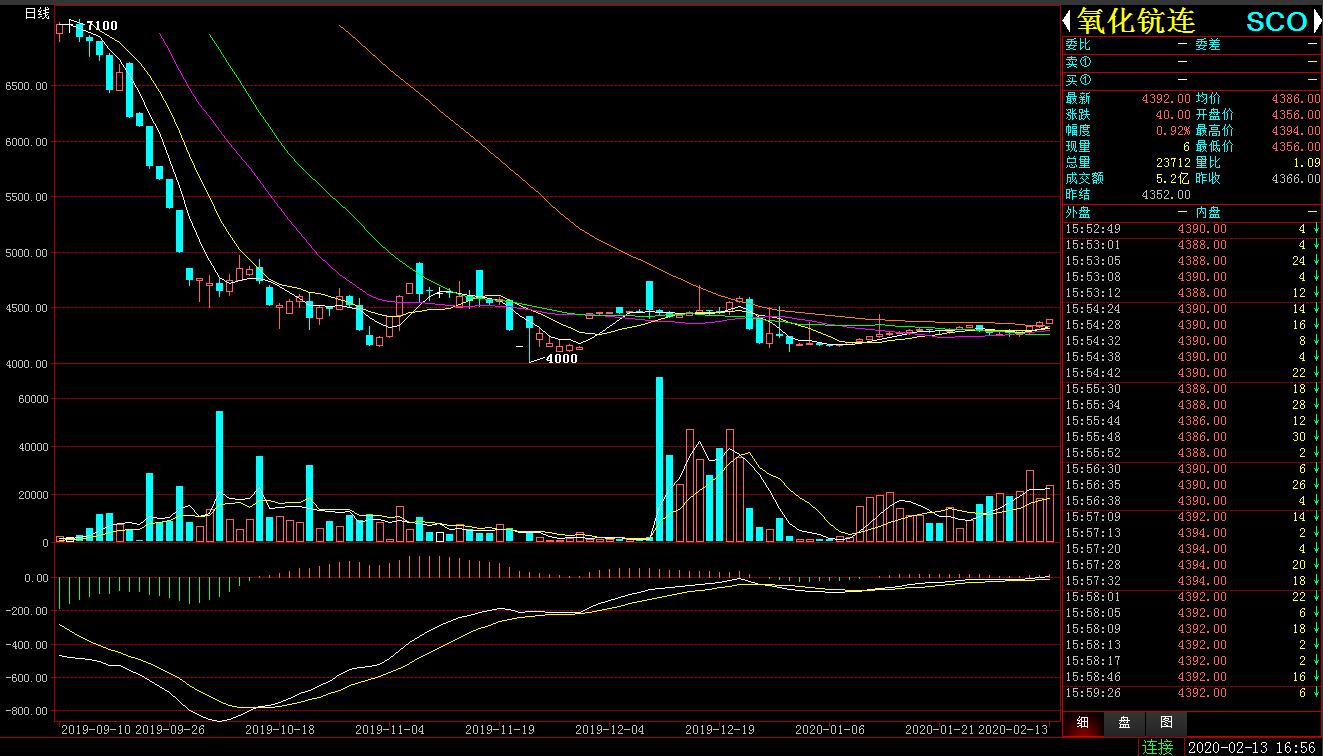
Task: Click the 2020-01-21 date on the time axis
Action: click(939, 730)
